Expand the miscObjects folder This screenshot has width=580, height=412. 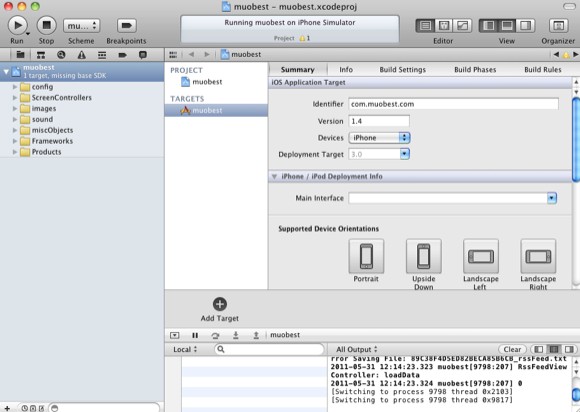pos(15,130)
